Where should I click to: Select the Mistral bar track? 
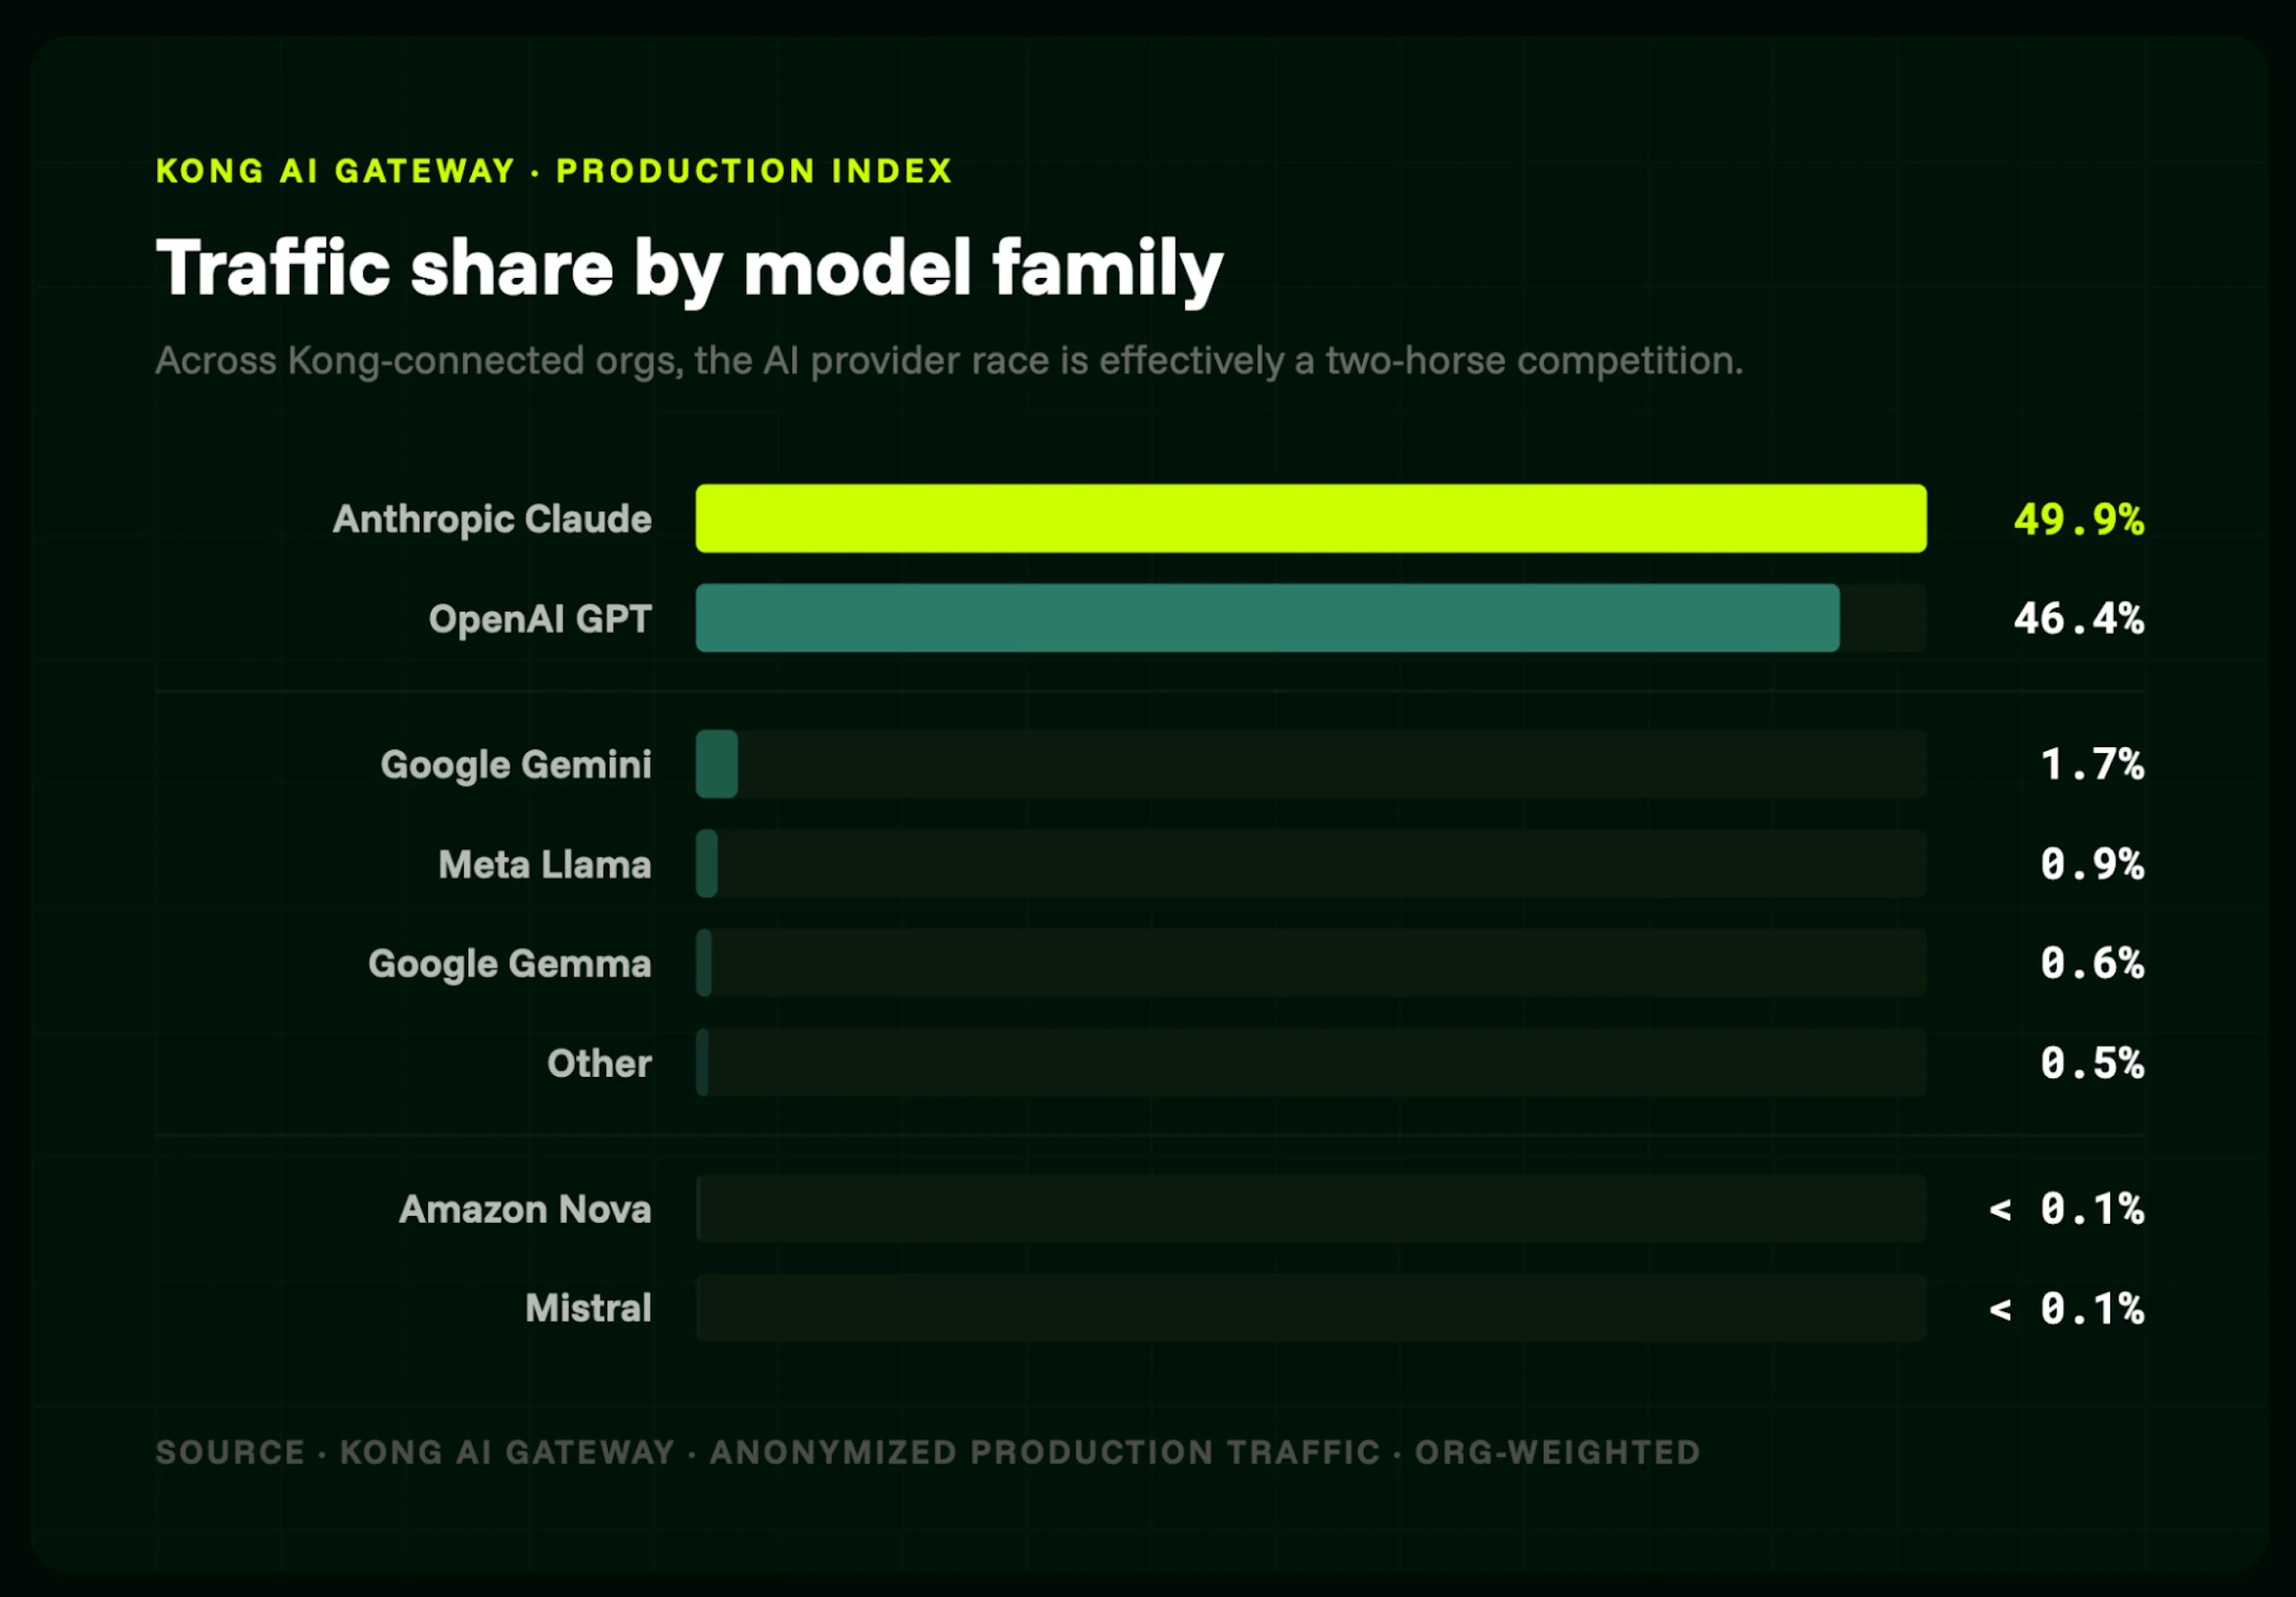pos(1311,1308)
